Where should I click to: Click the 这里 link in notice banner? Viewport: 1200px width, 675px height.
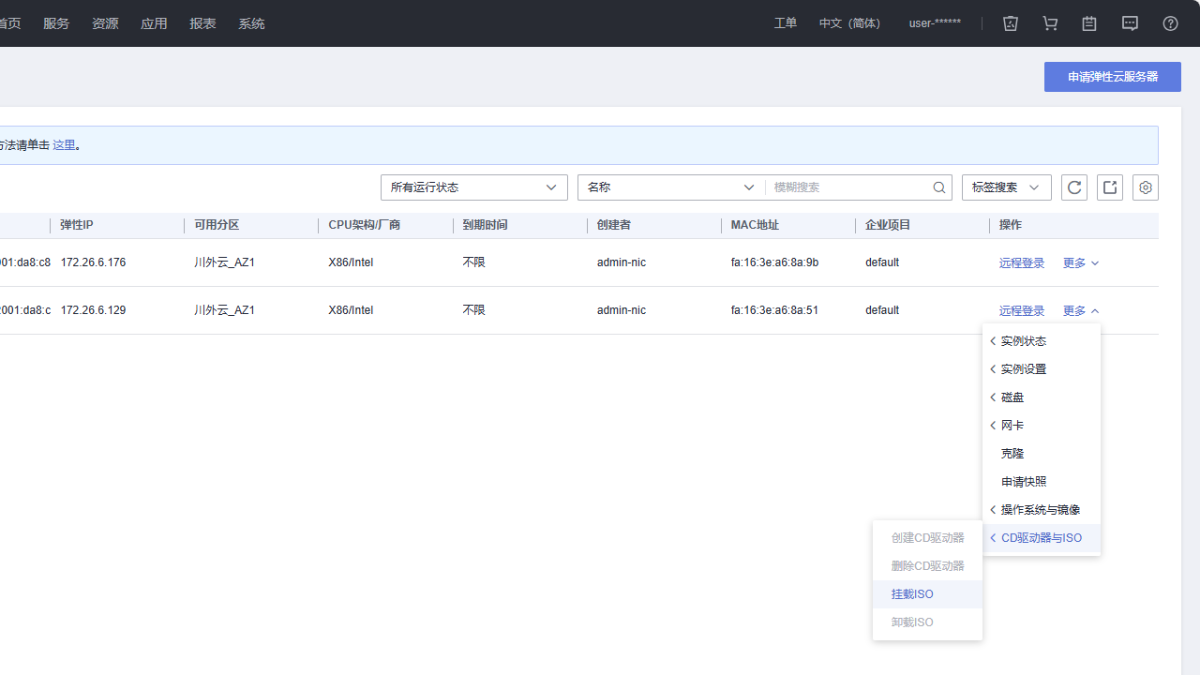click(x=64, y=145)
